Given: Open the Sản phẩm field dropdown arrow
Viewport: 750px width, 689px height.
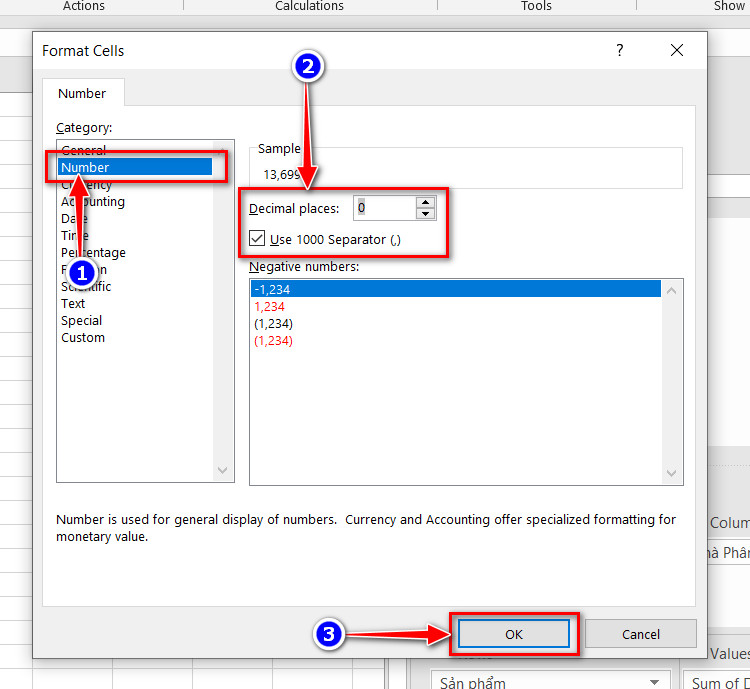Looking at the screenshot, I should [x=655, y=682].
